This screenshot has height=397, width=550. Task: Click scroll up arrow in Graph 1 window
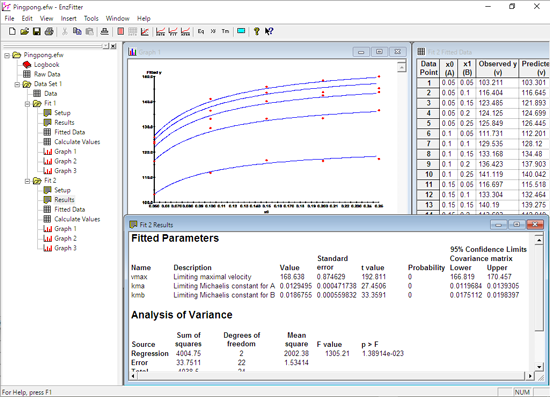click(402, 67)
